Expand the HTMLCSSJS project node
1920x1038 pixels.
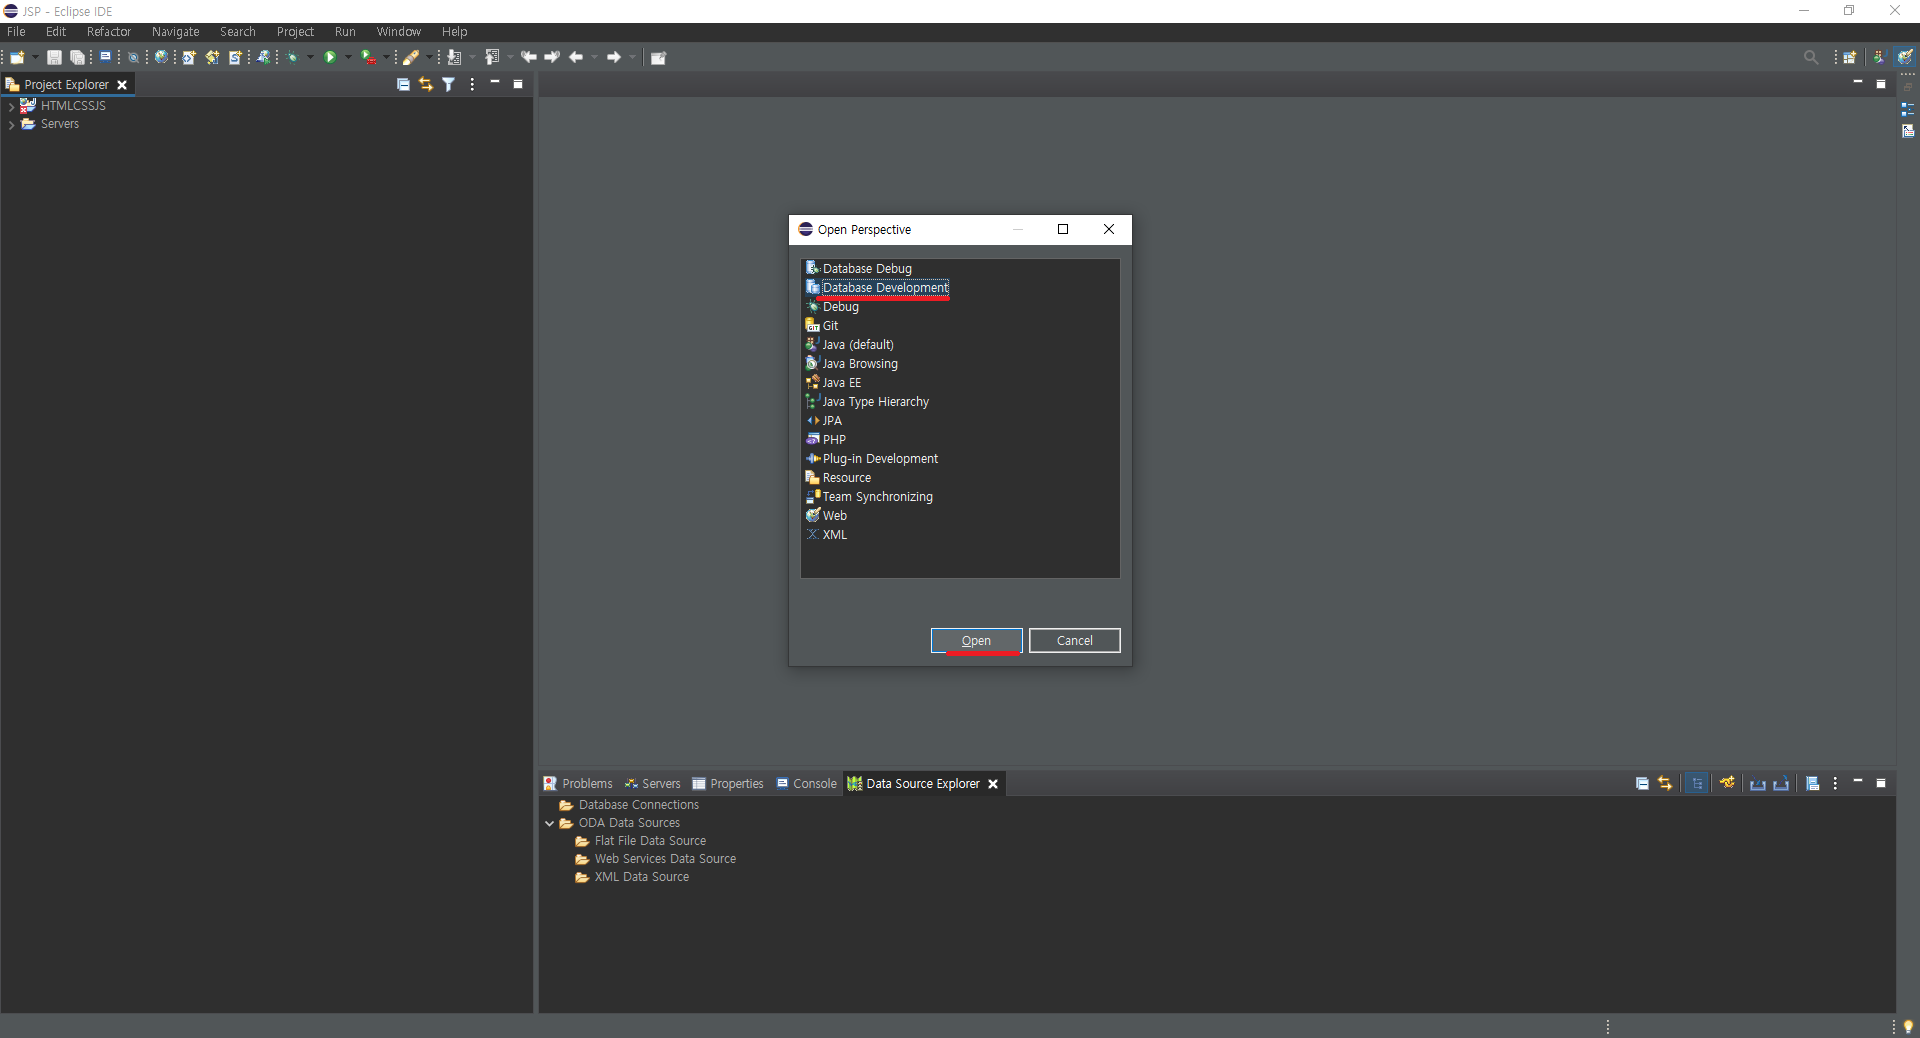coord(11,106)
